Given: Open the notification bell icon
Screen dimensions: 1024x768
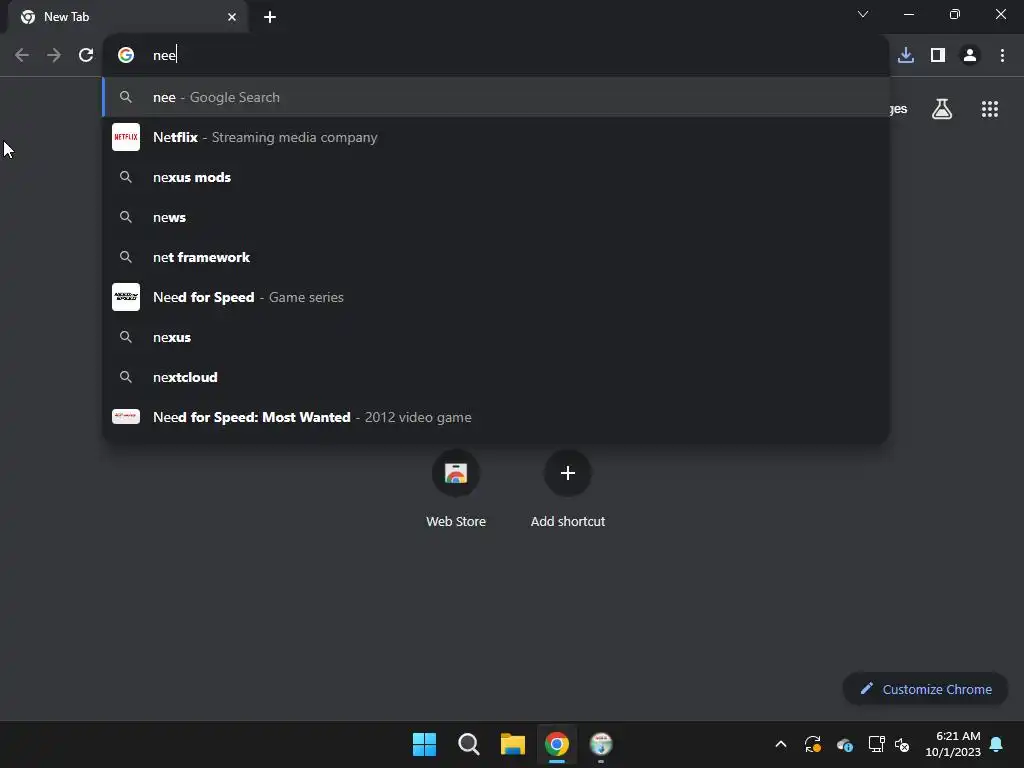Looking at the screenshot, I should [997, 744].
